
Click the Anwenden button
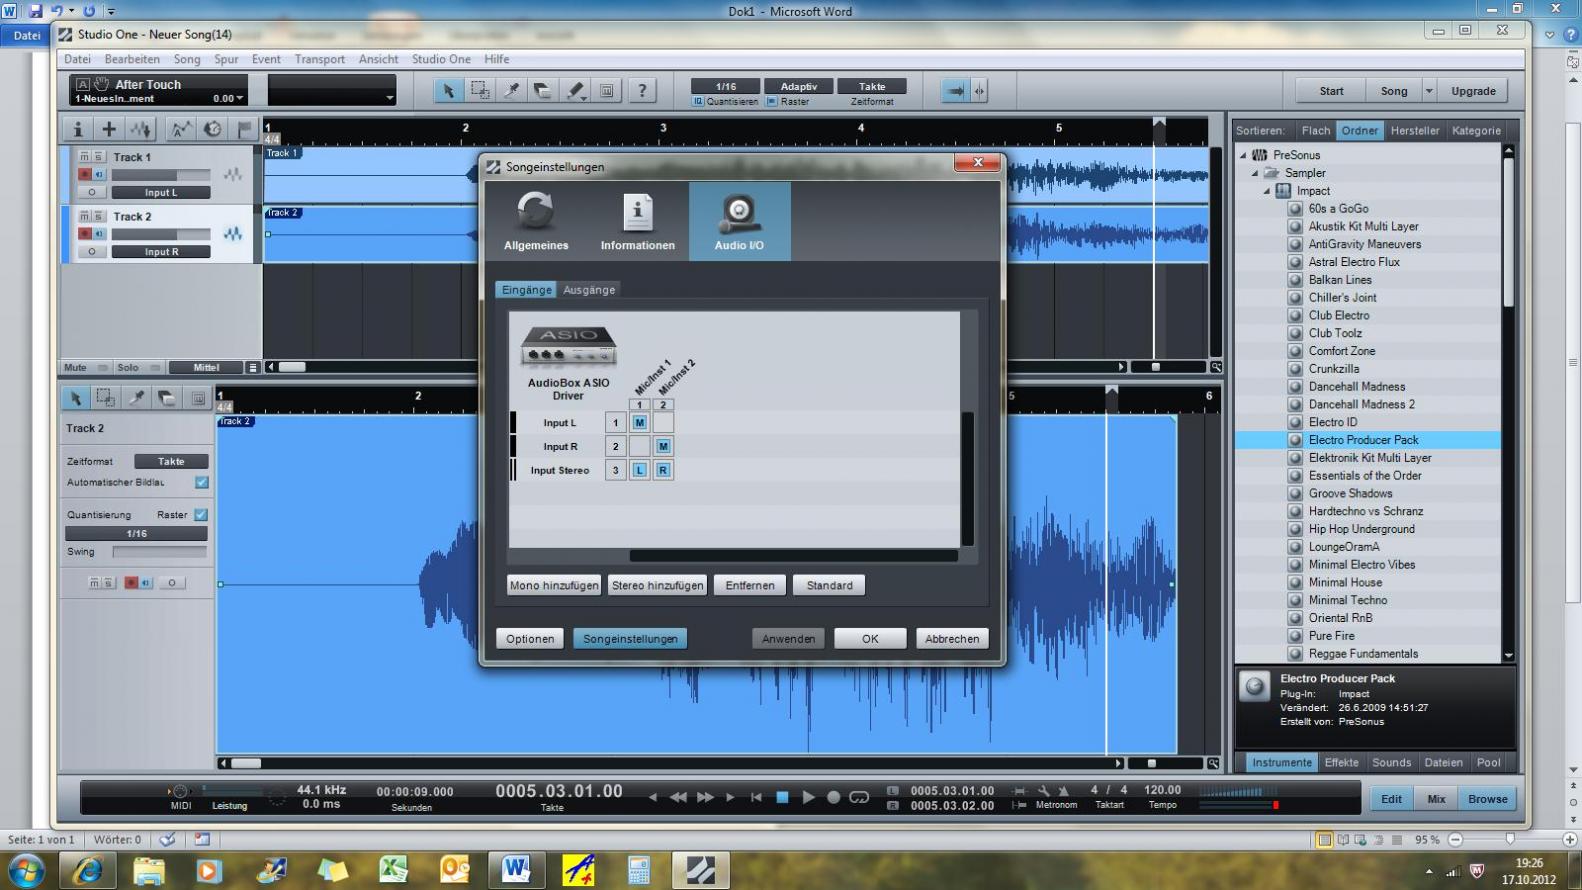788,638
